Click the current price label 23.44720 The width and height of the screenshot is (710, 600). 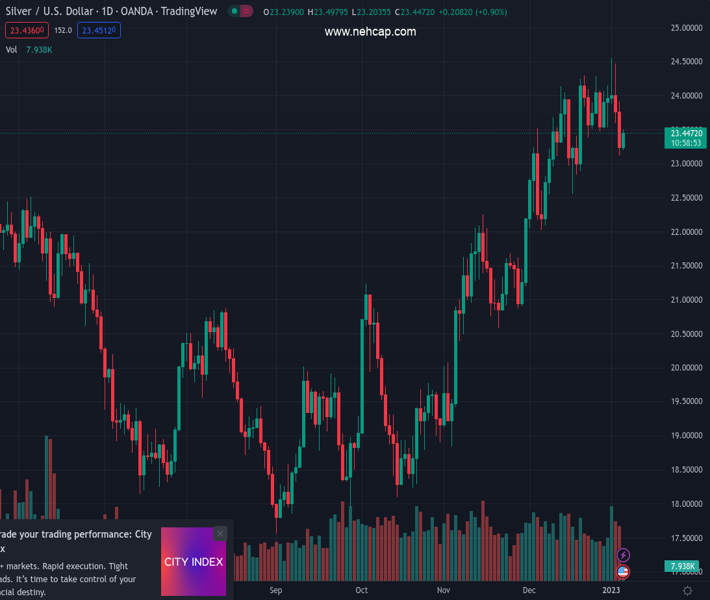(x=686, y=133)
